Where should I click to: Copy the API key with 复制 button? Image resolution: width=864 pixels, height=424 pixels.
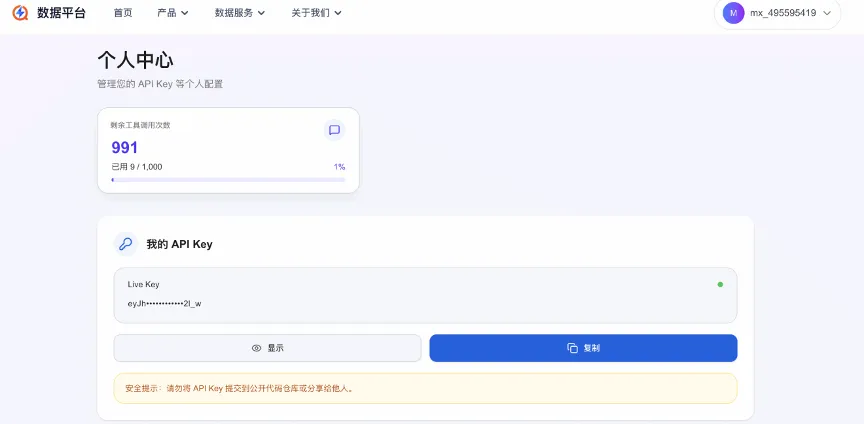point(583,348)
